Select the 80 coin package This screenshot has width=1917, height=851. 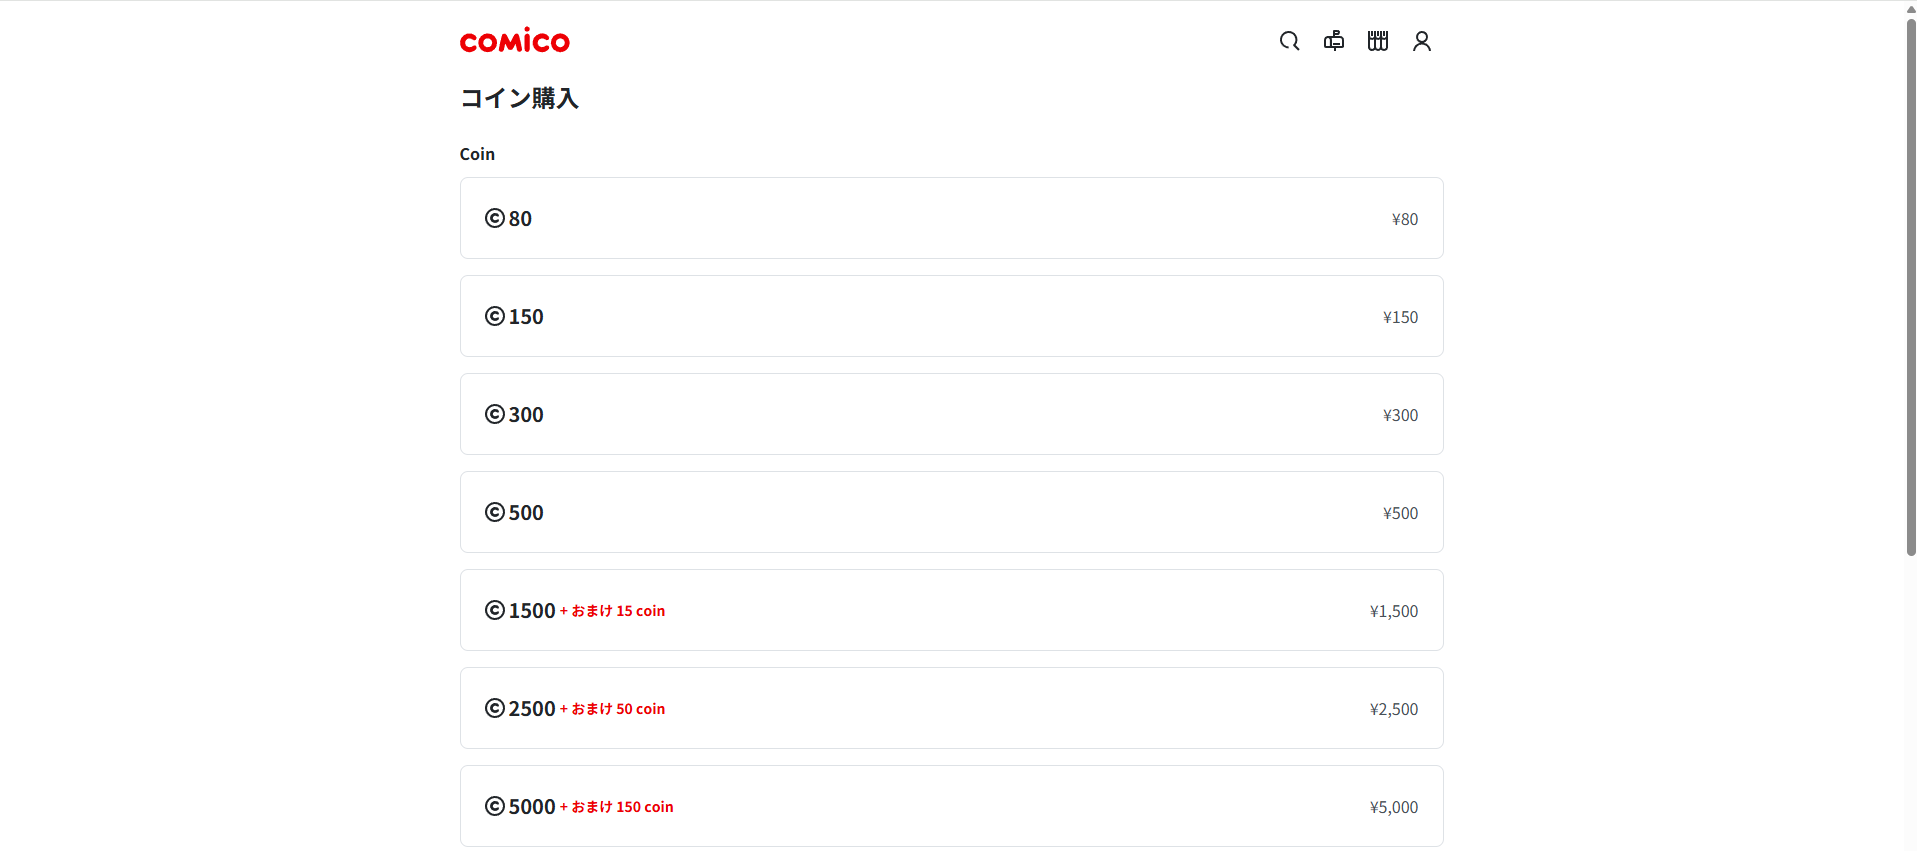click(951, 218)
